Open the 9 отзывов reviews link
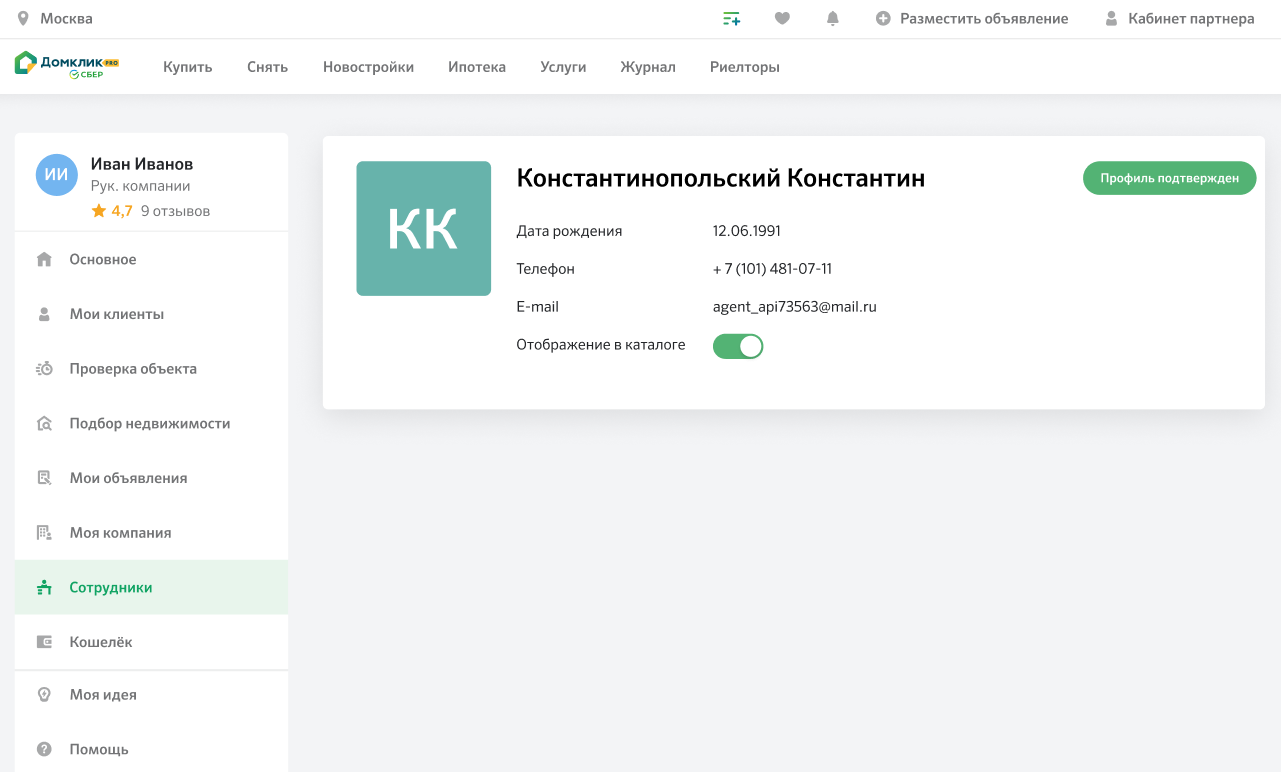 click(175, 211)
